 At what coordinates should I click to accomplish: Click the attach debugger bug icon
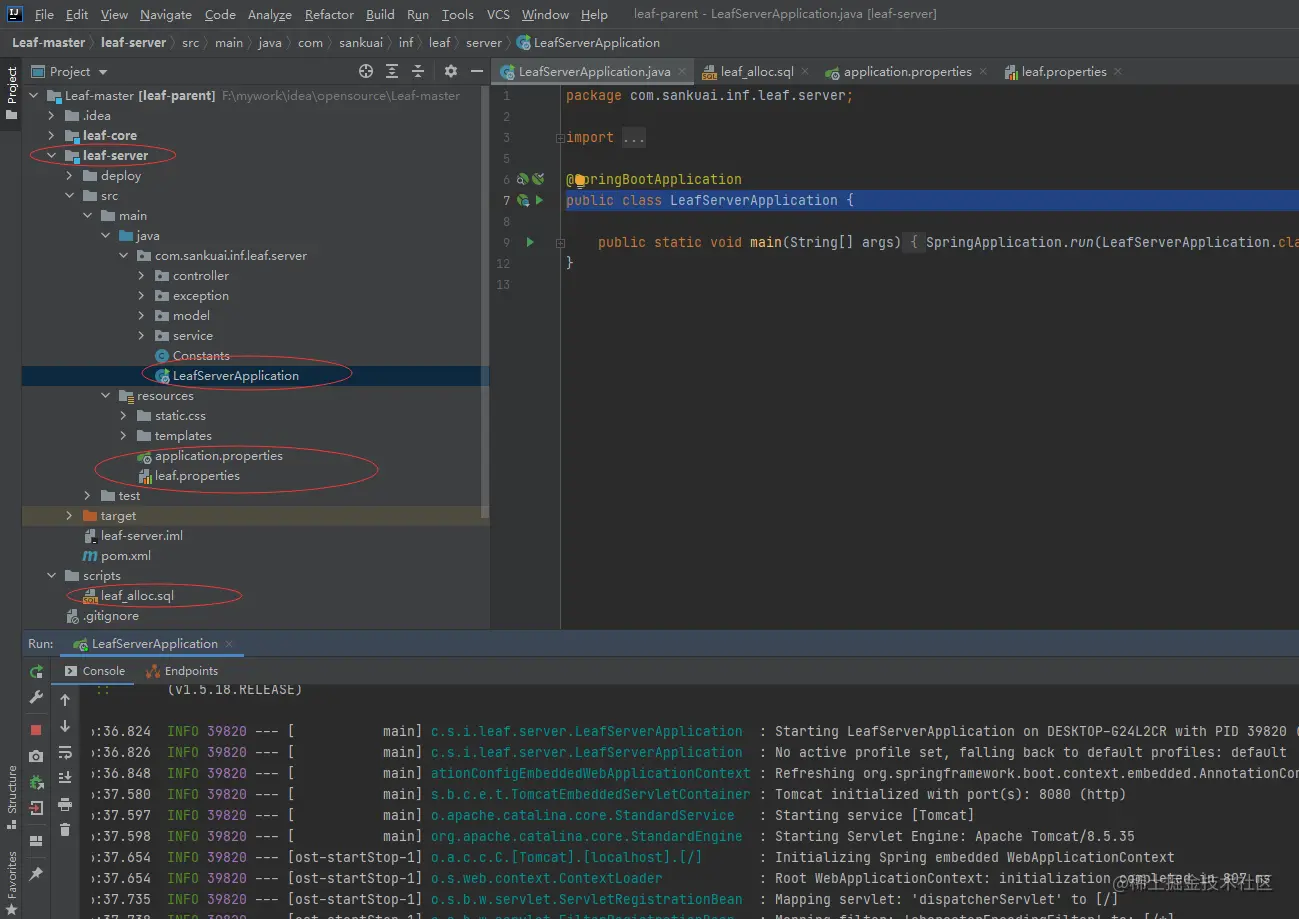click(x=36, y=782)
